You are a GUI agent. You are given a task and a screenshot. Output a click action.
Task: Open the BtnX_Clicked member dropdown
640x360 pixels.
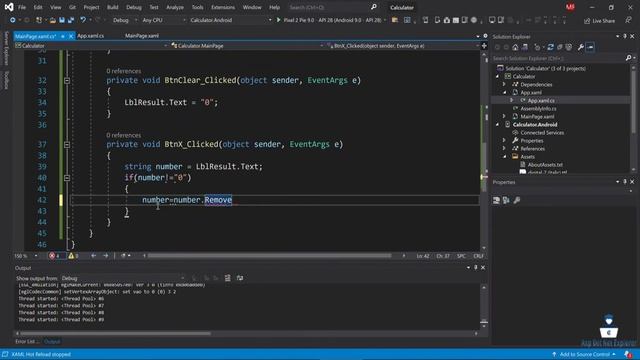tap(403, 46)
